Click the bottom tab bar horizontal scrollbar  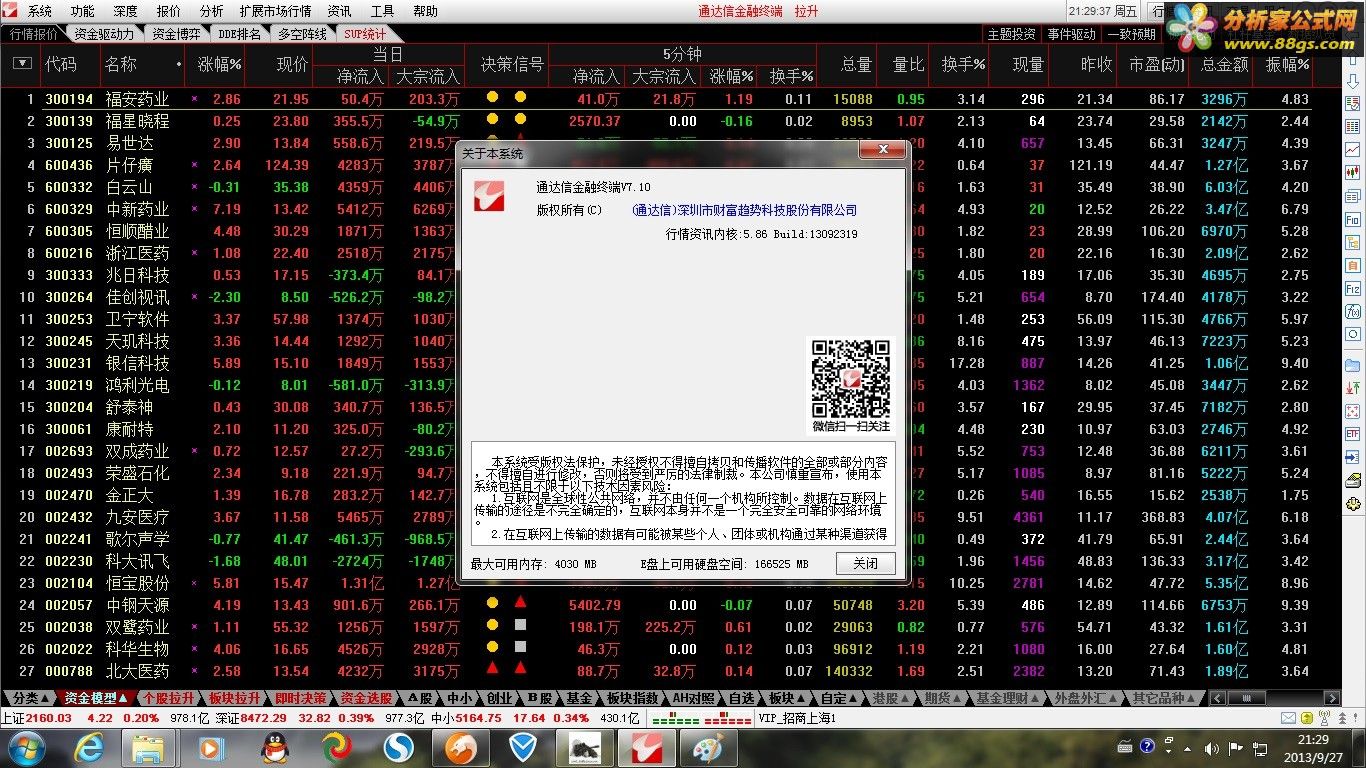1274,698
